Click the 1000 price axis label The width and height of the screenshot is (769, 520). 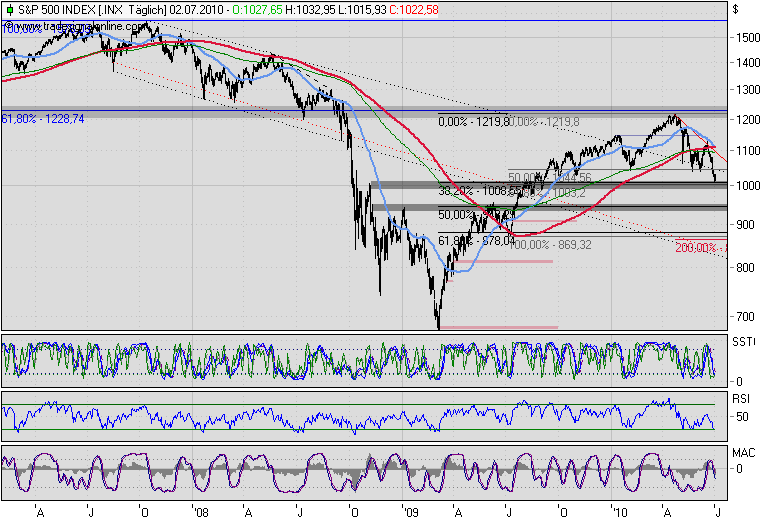point(748,185)
